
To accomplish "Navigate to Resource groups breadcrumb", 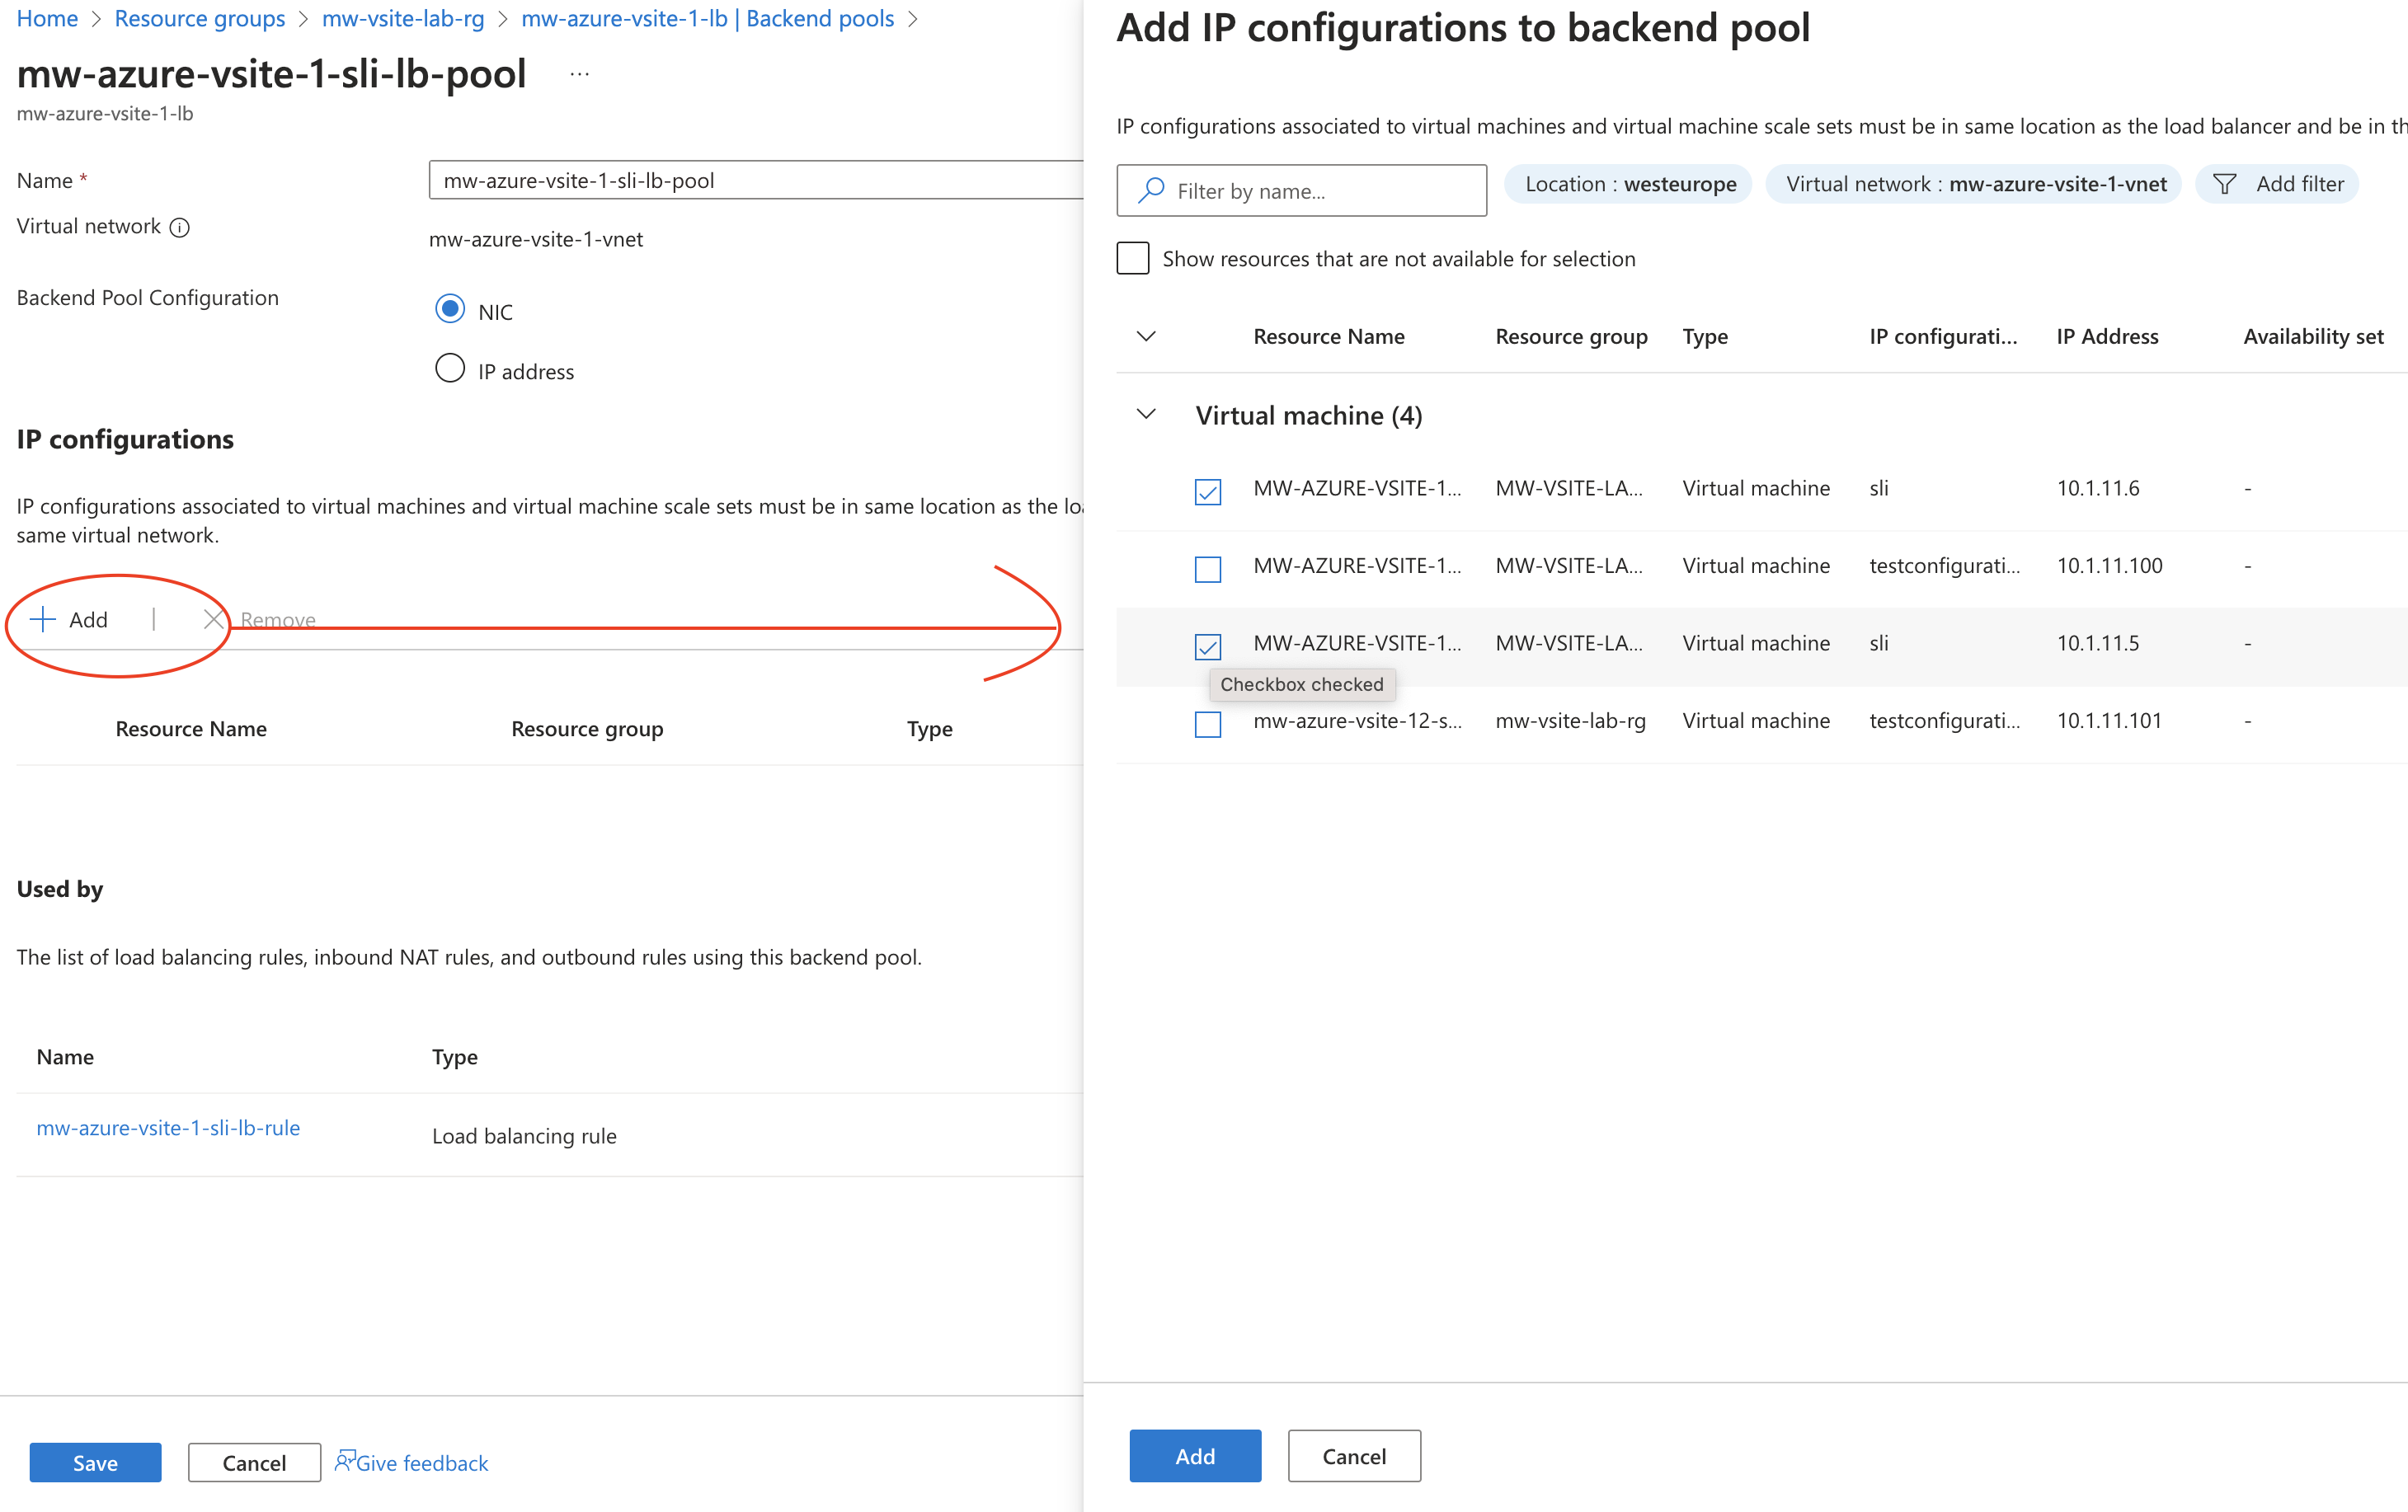I will (199, 18).
